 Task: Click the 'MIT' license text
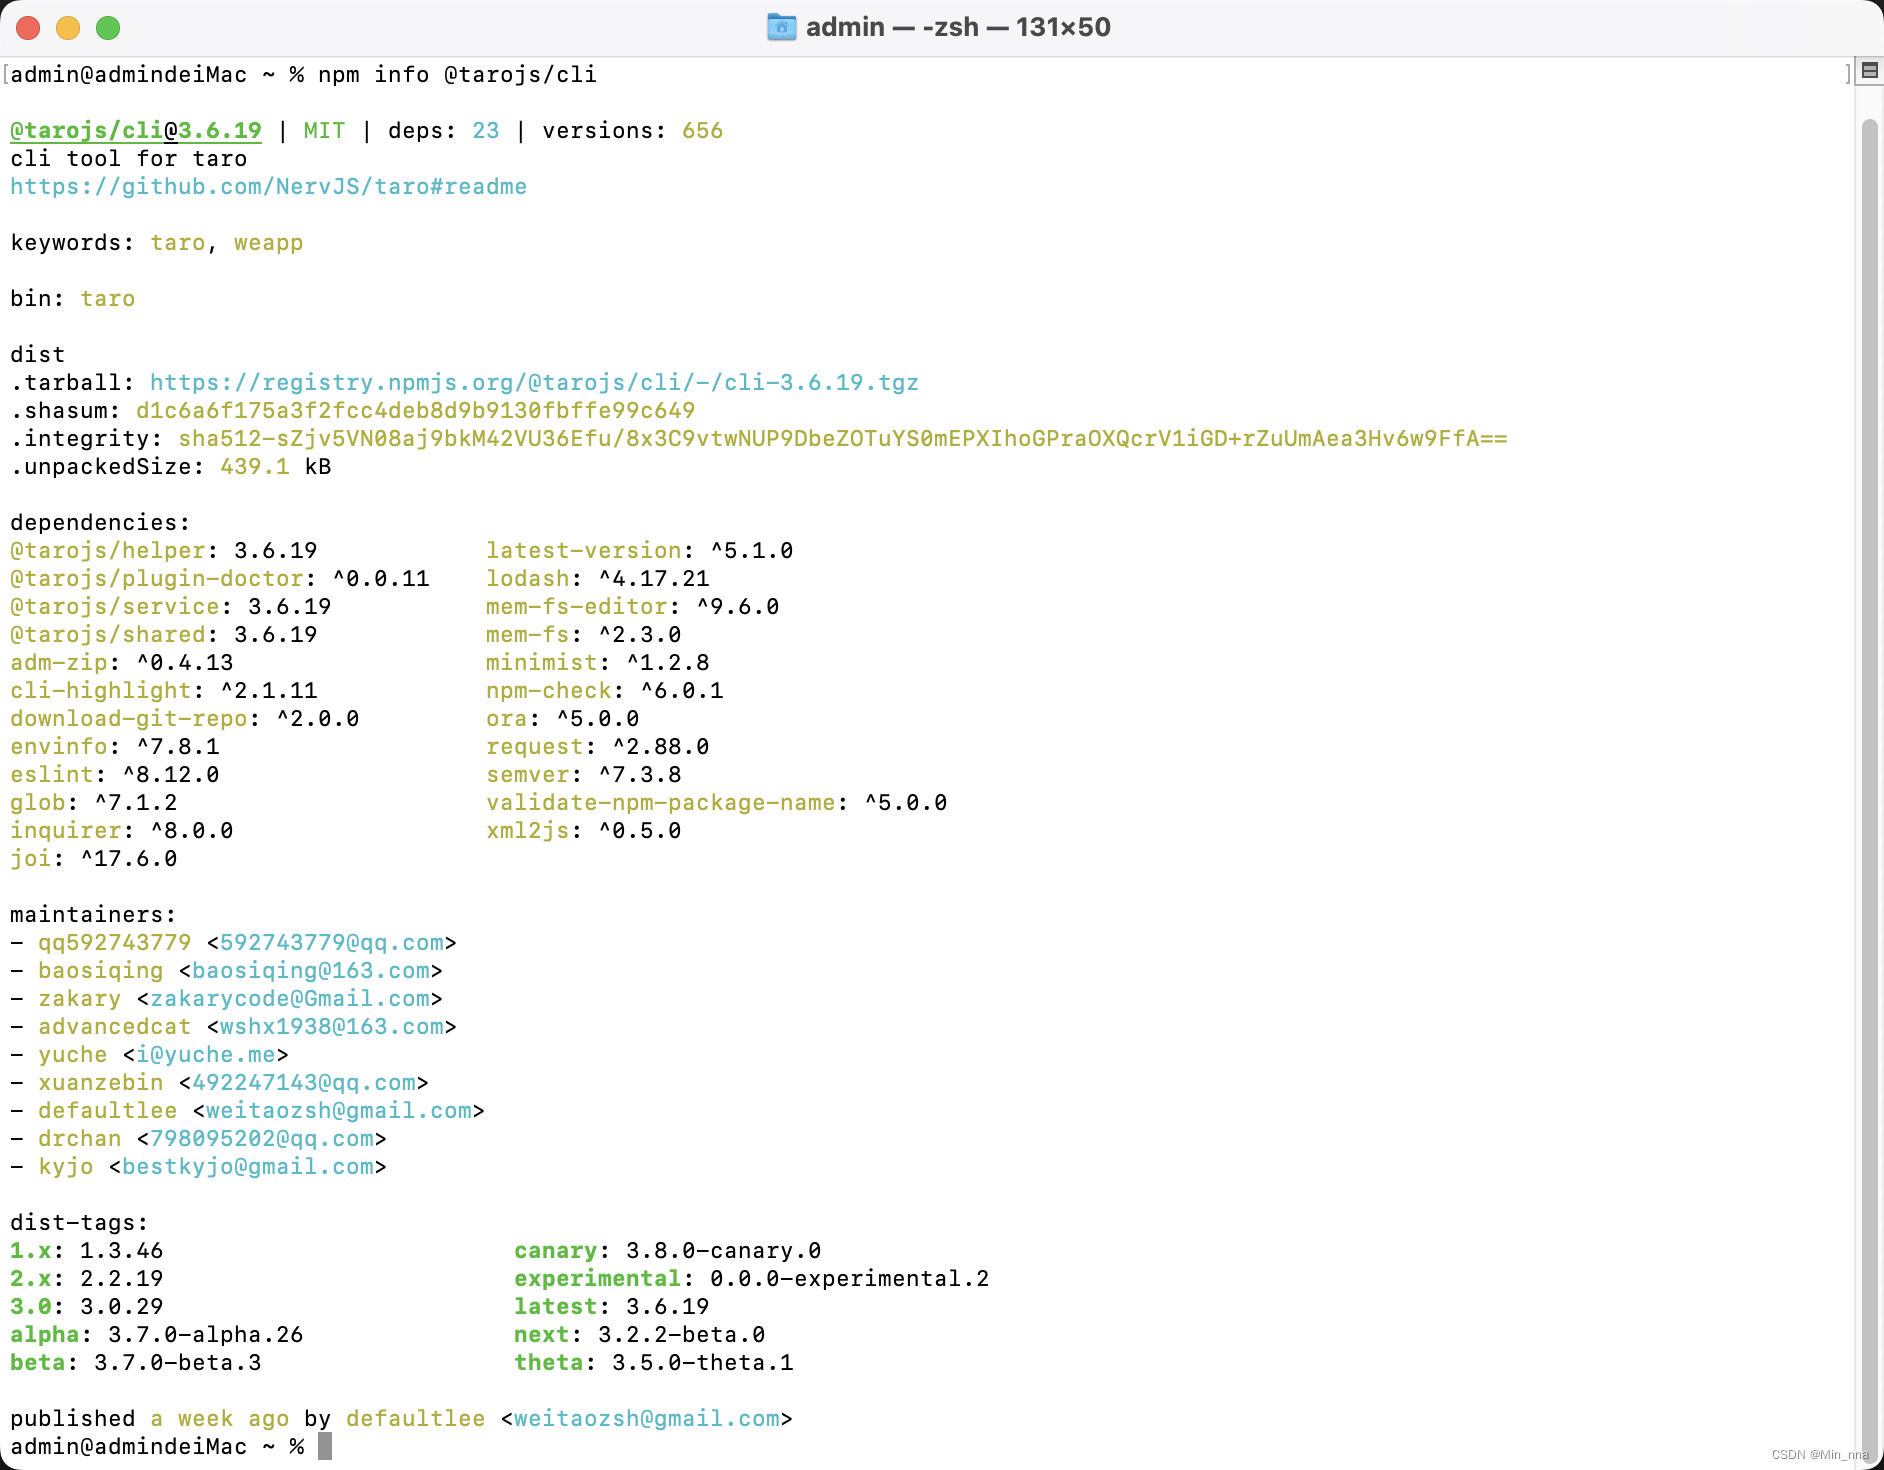324,131
